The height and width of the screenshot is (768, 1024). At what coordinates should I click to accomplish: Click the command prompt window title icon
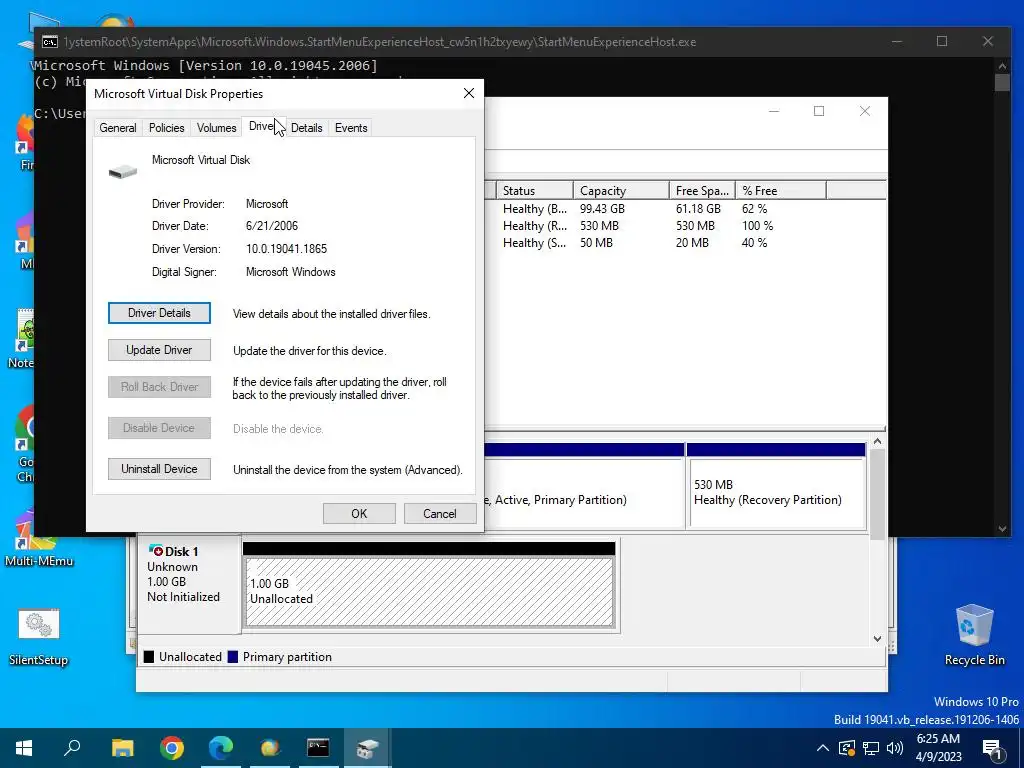coord(50,42)
